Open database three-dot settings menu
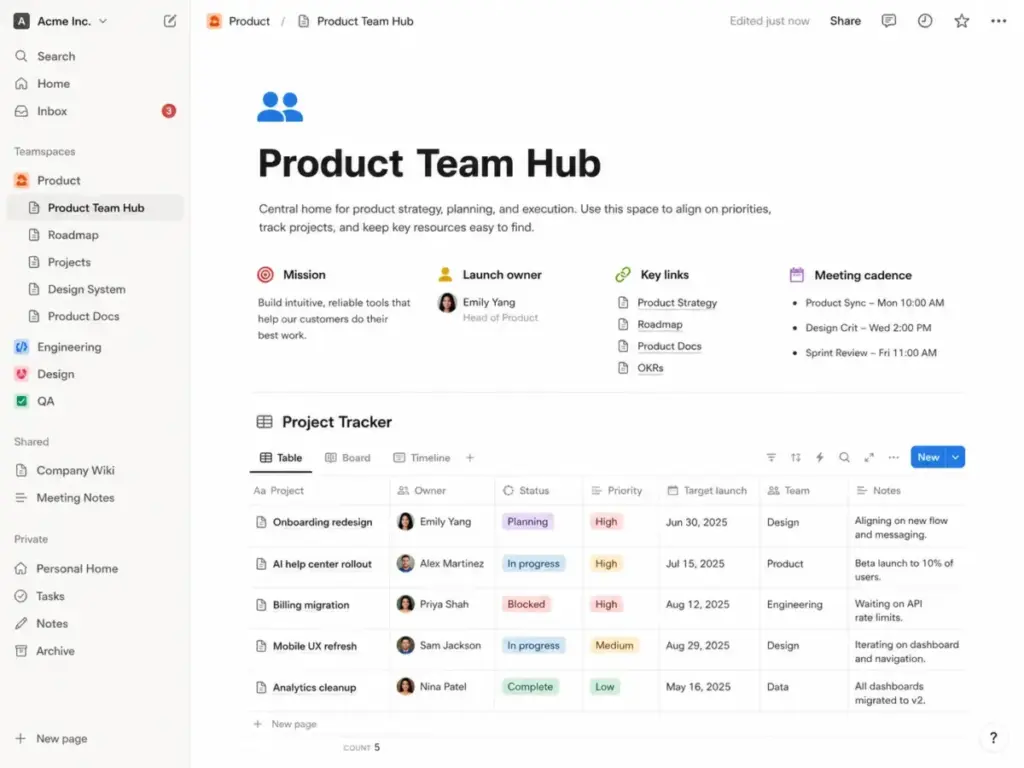This screenshot has height=768, width=1024. [893, 457]
